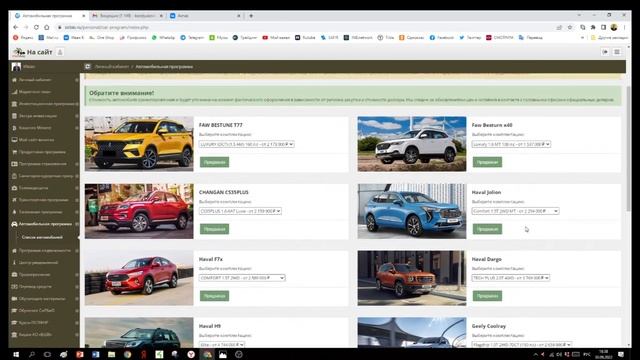This screenshot has width=640, height=360.
Task: Click the red Haval F7x photo
Action: pos(139,278)
